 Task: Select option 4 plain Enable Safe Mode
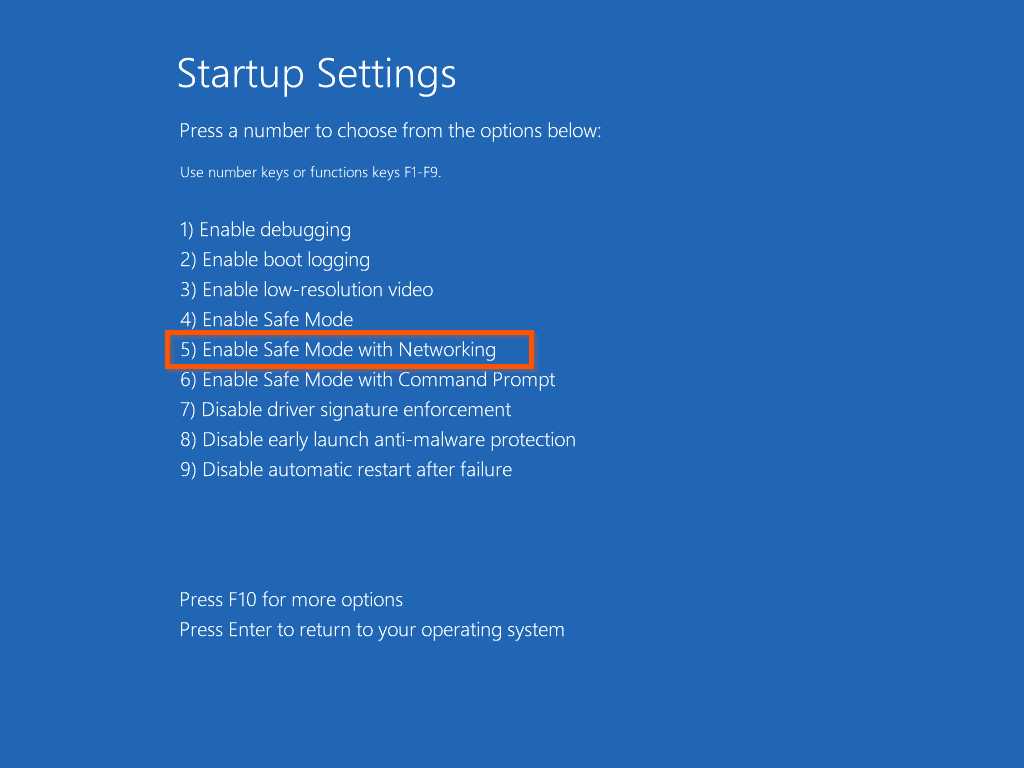pos(266,320)
